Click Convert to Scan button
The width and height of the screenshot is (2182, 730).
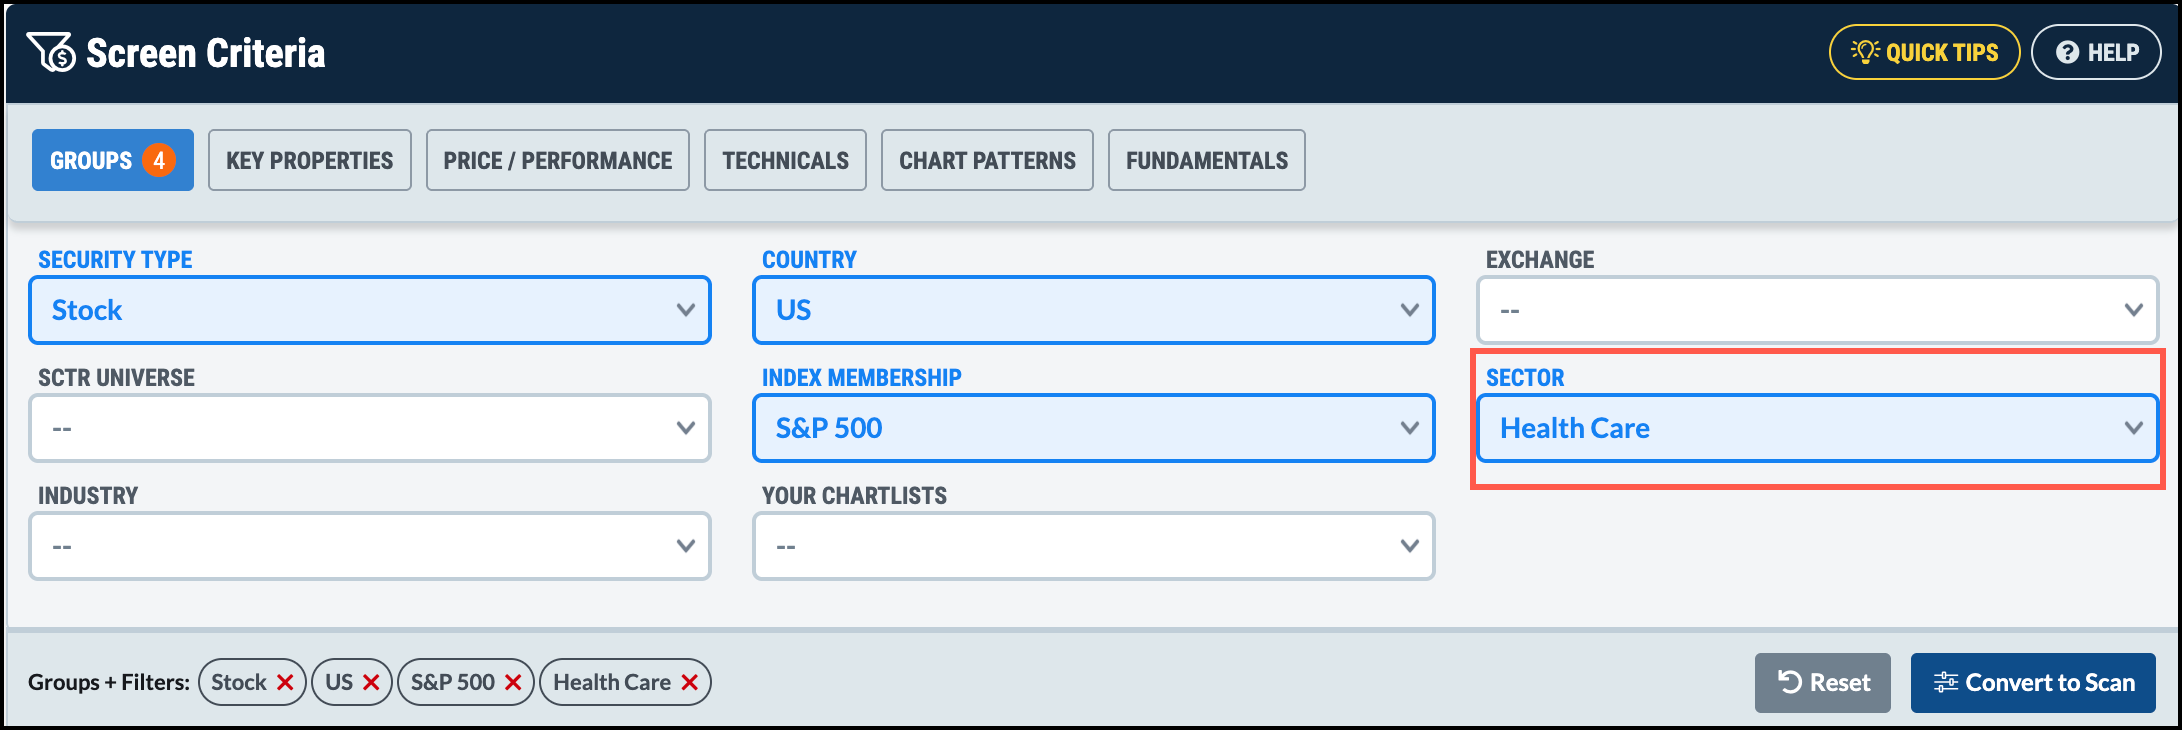click(2033, 683)
